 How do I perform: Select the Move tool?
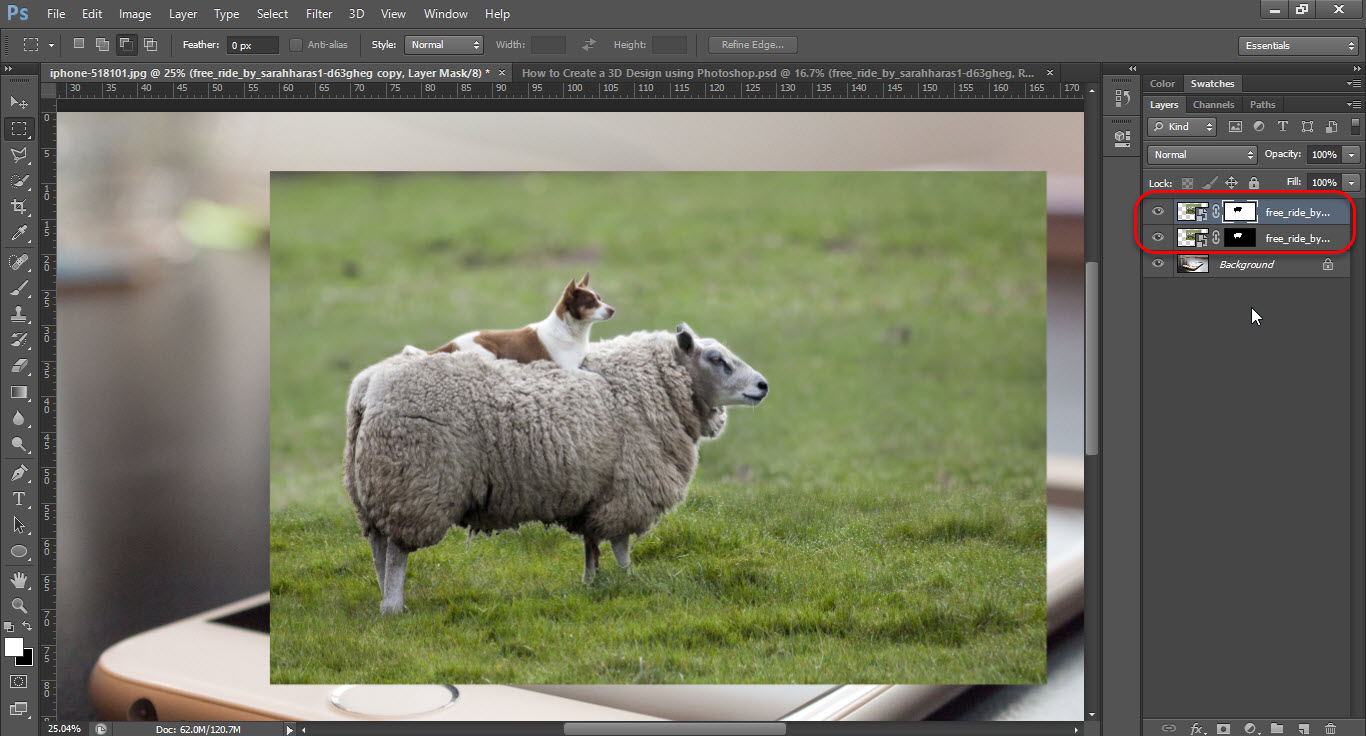[x=19, y=103]
